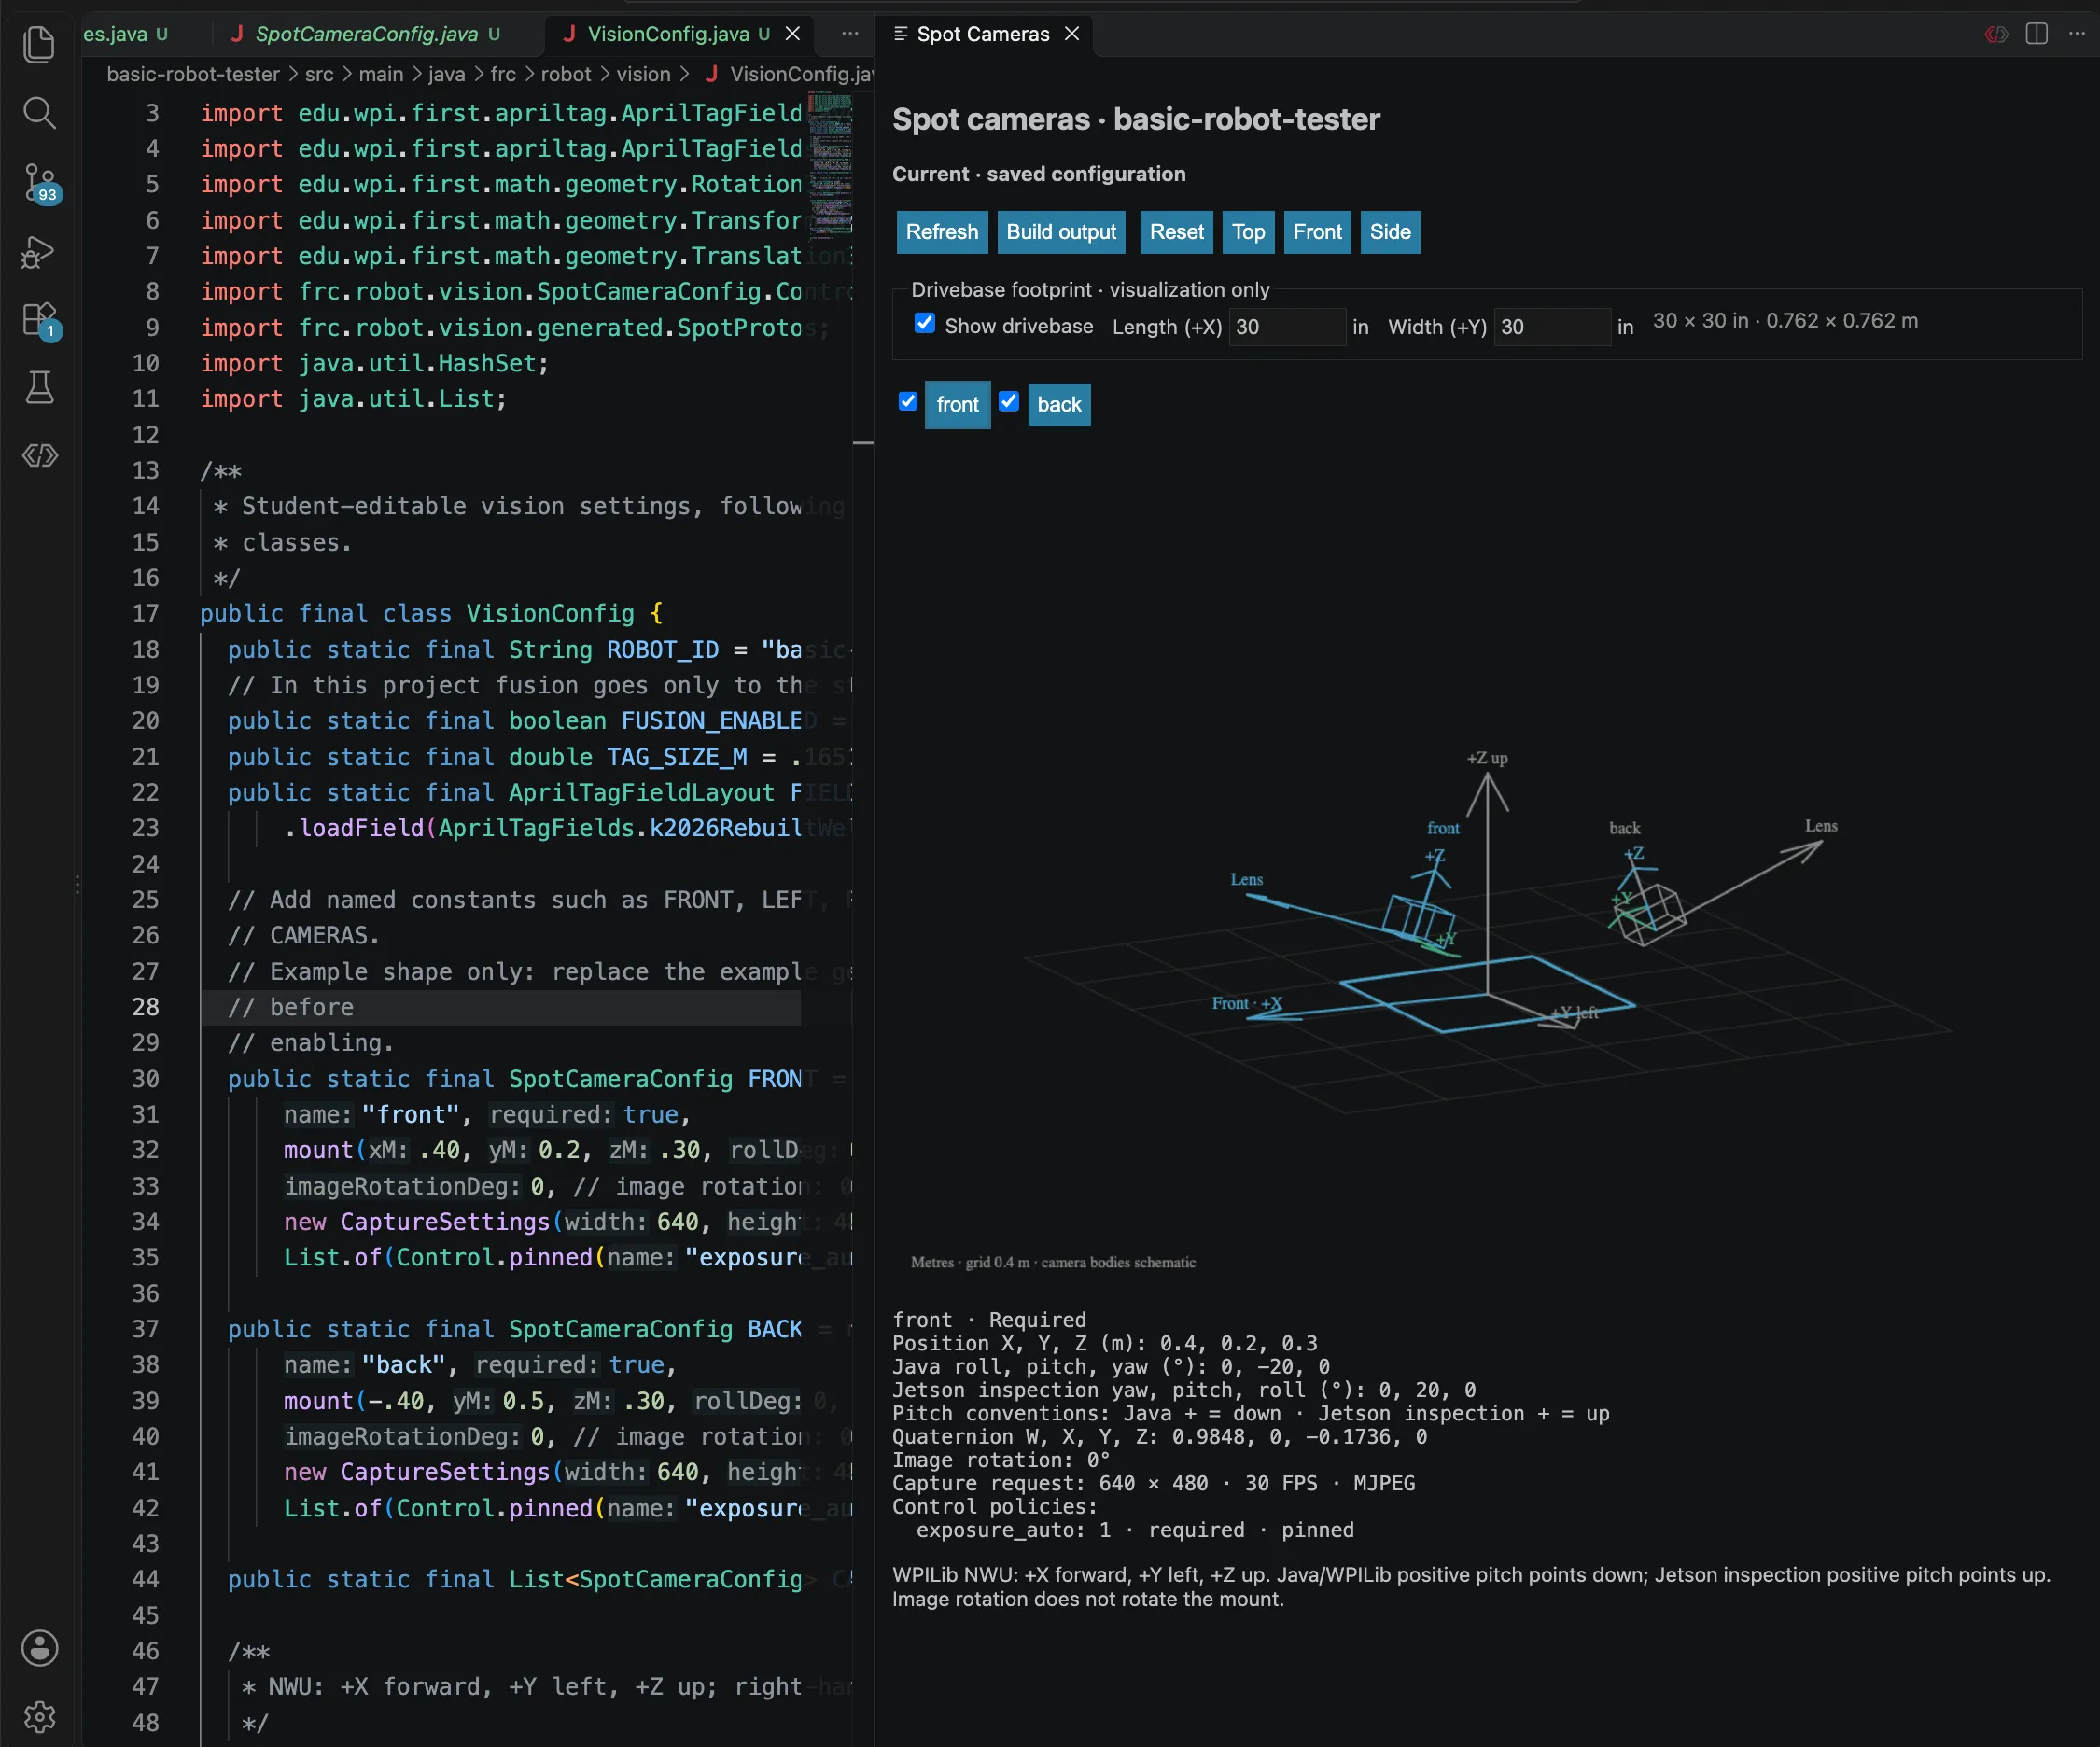This screenshot has width=2100, height=1747.
Task: Switch to Side view
Action: (x=1390, y=232)
